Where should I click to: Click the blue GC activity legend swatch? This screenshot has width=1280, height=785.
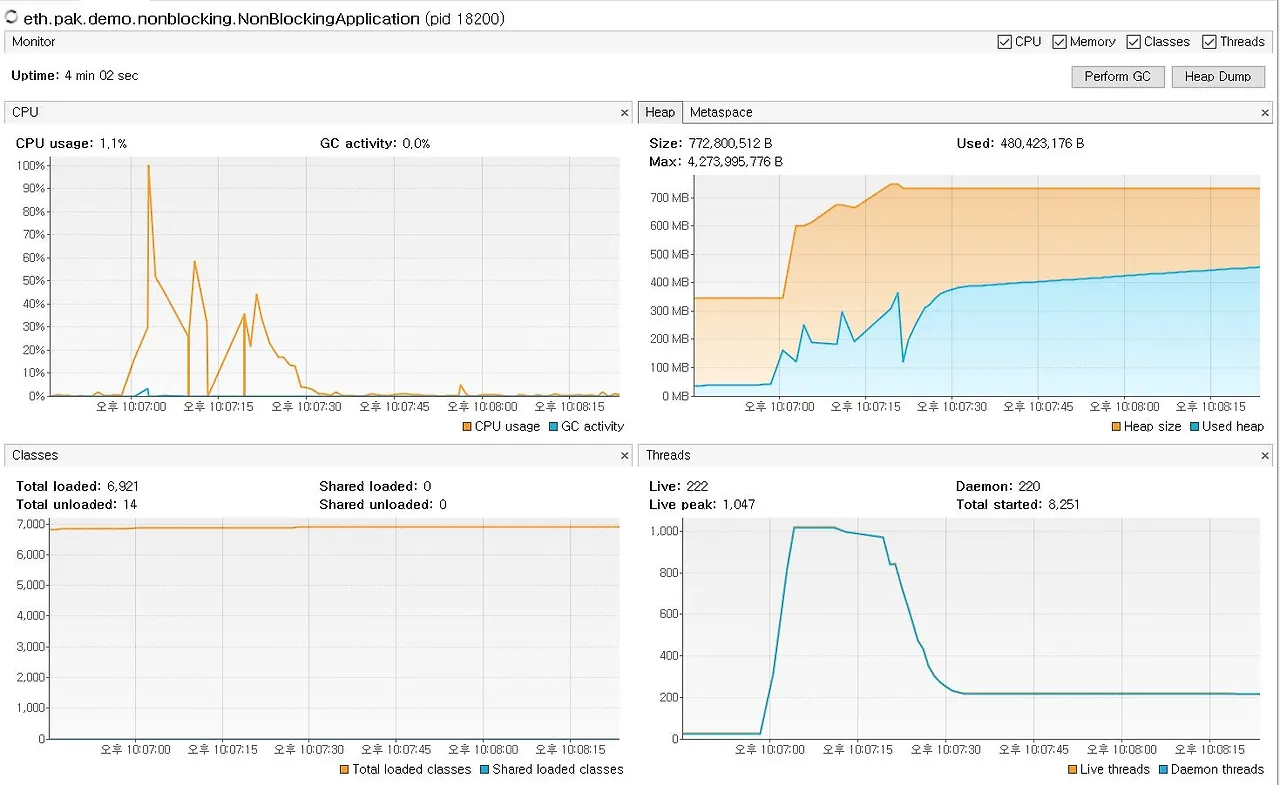pos(554,427)
